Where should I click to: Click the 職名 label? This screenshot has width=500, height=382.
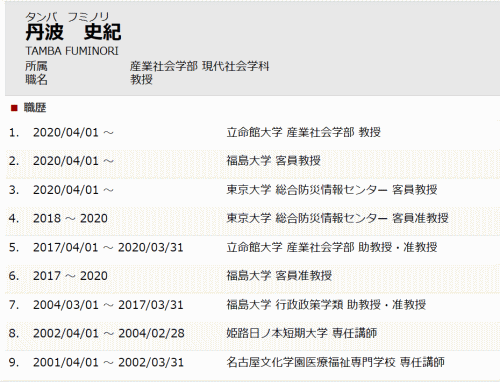(x=36, y=79)
